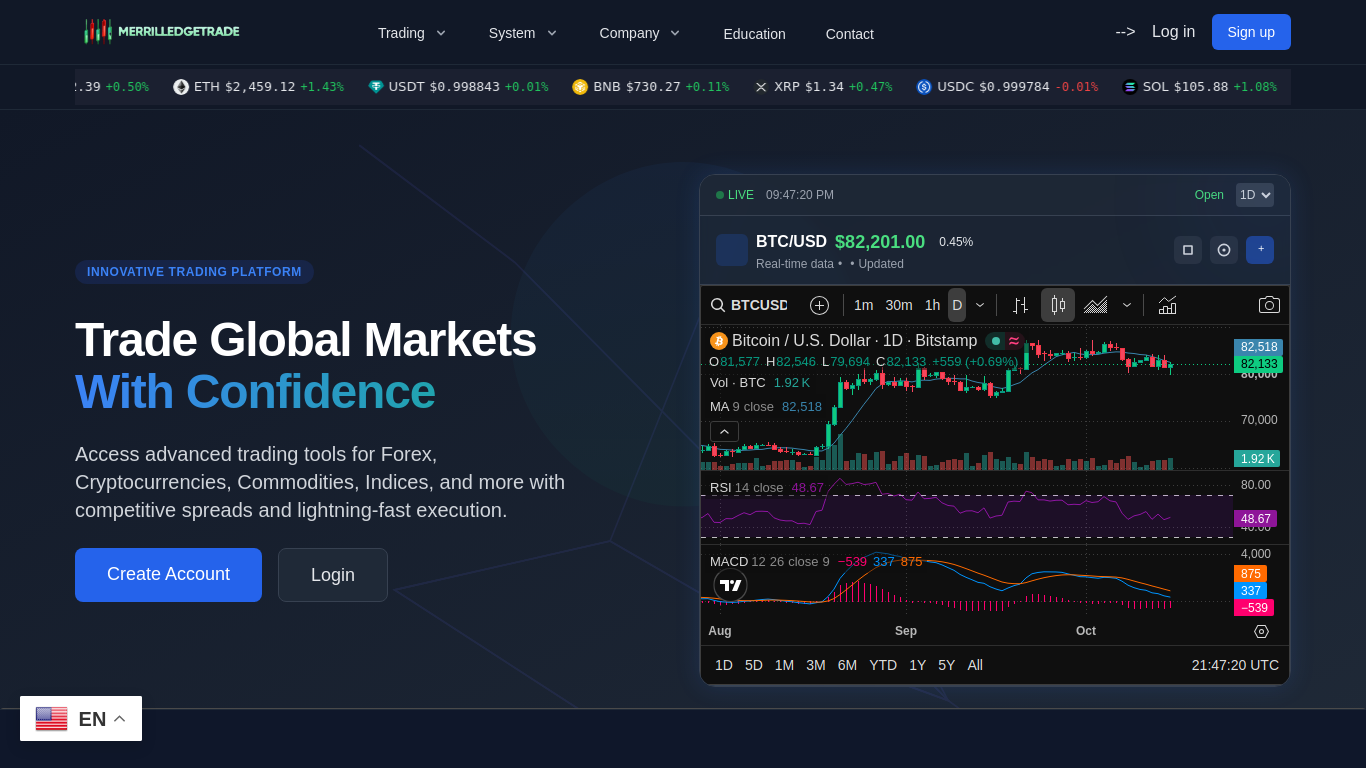Click the hero Login button
This screenshot has height=768, width=1366.
tap(333, 575)
